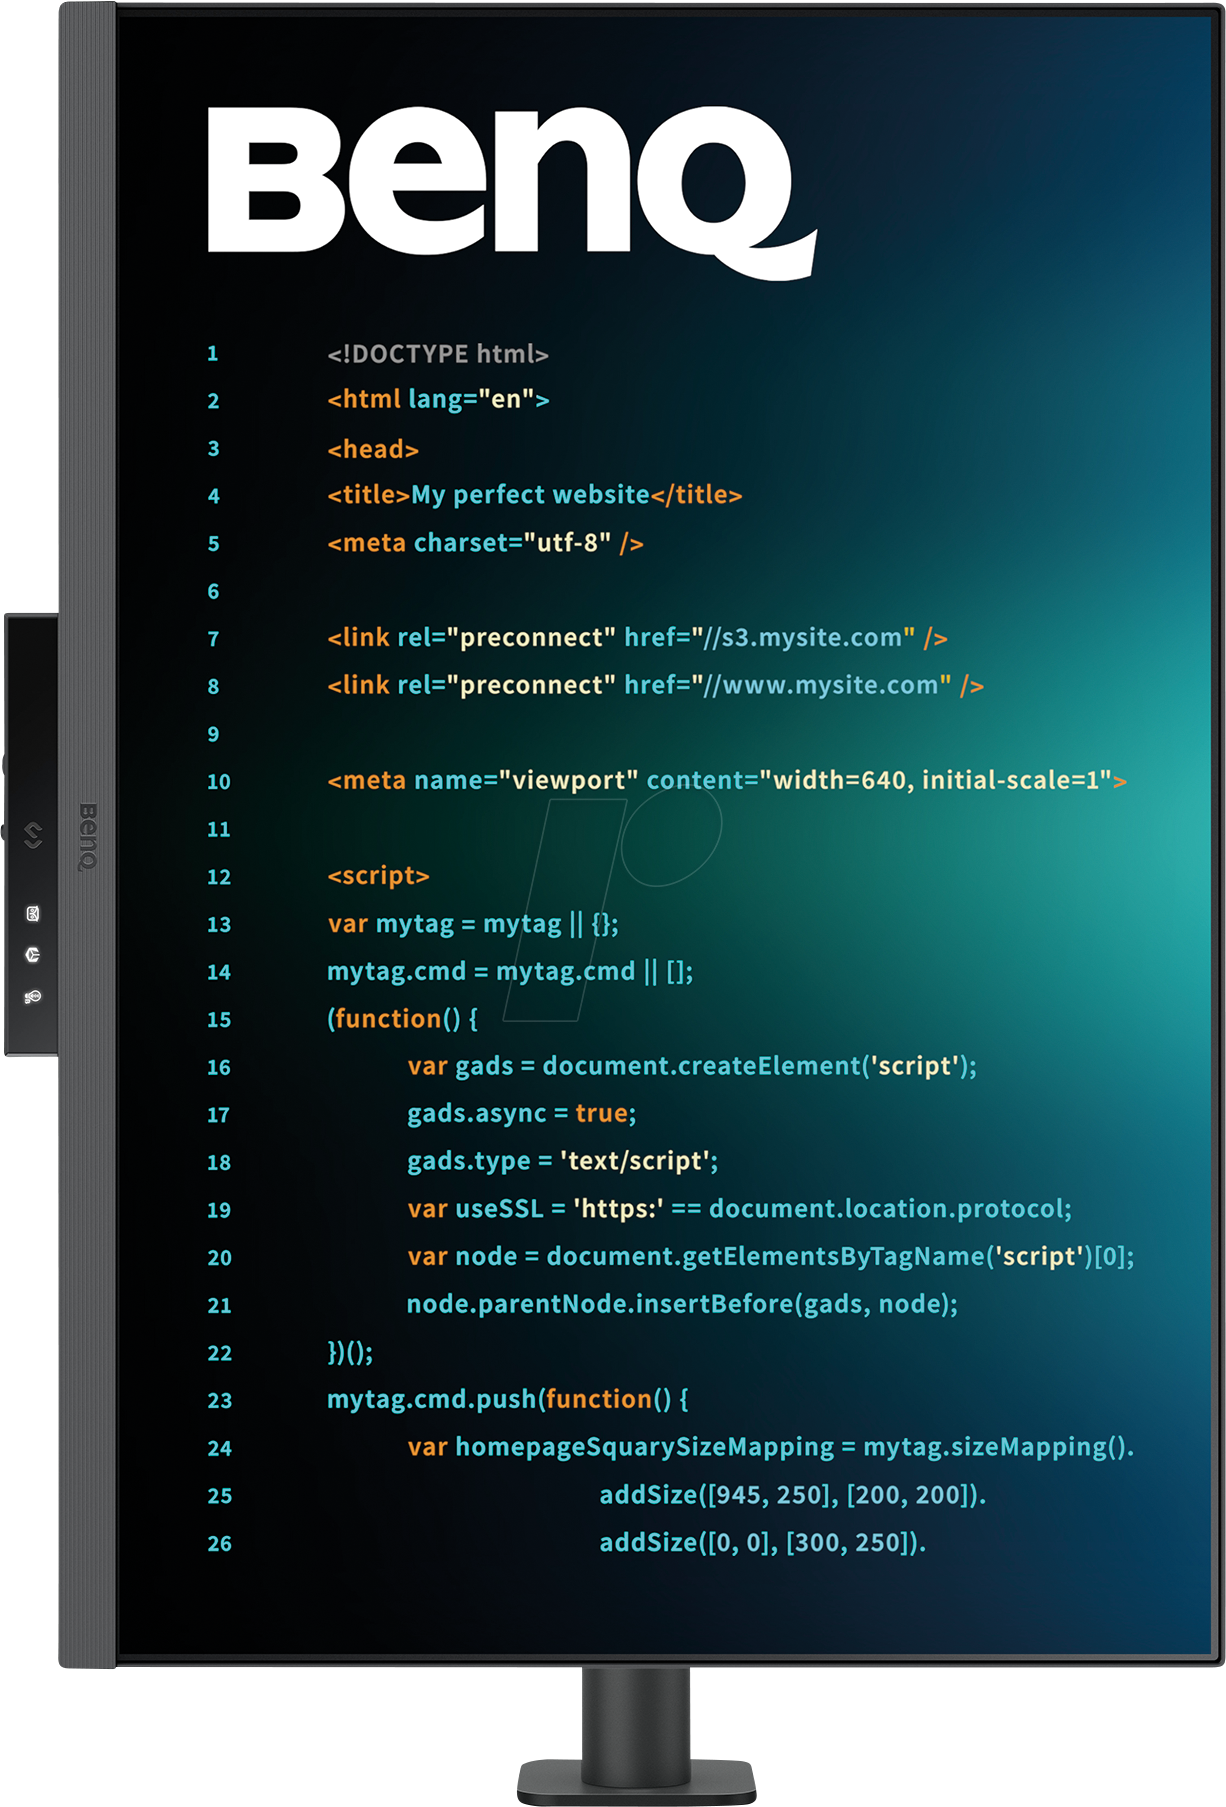
Task: Tap the coding mode brackets icon
Action: pos(33,835)
